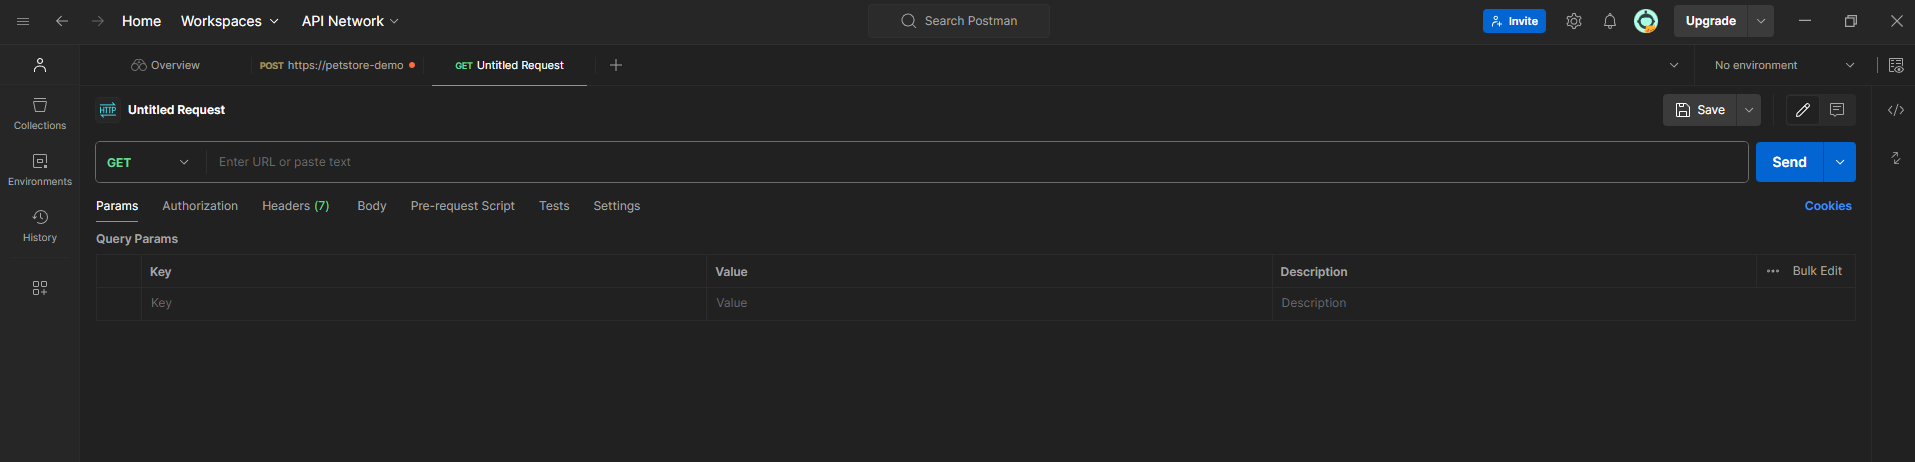The height and width of the screenshot is (462, 1915).
Task: Switch to the POST petstore-demo tab
Action: [337, 65]
